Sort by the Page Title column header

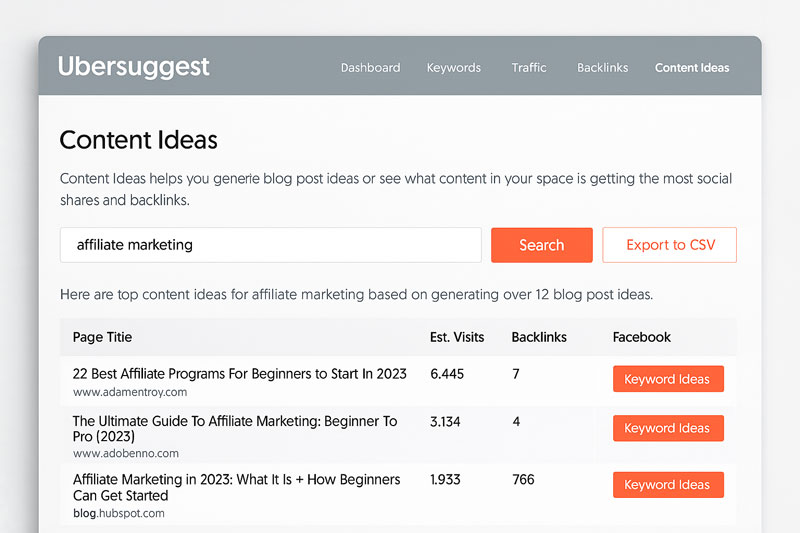pyautogui.click(x=102, y=337)
